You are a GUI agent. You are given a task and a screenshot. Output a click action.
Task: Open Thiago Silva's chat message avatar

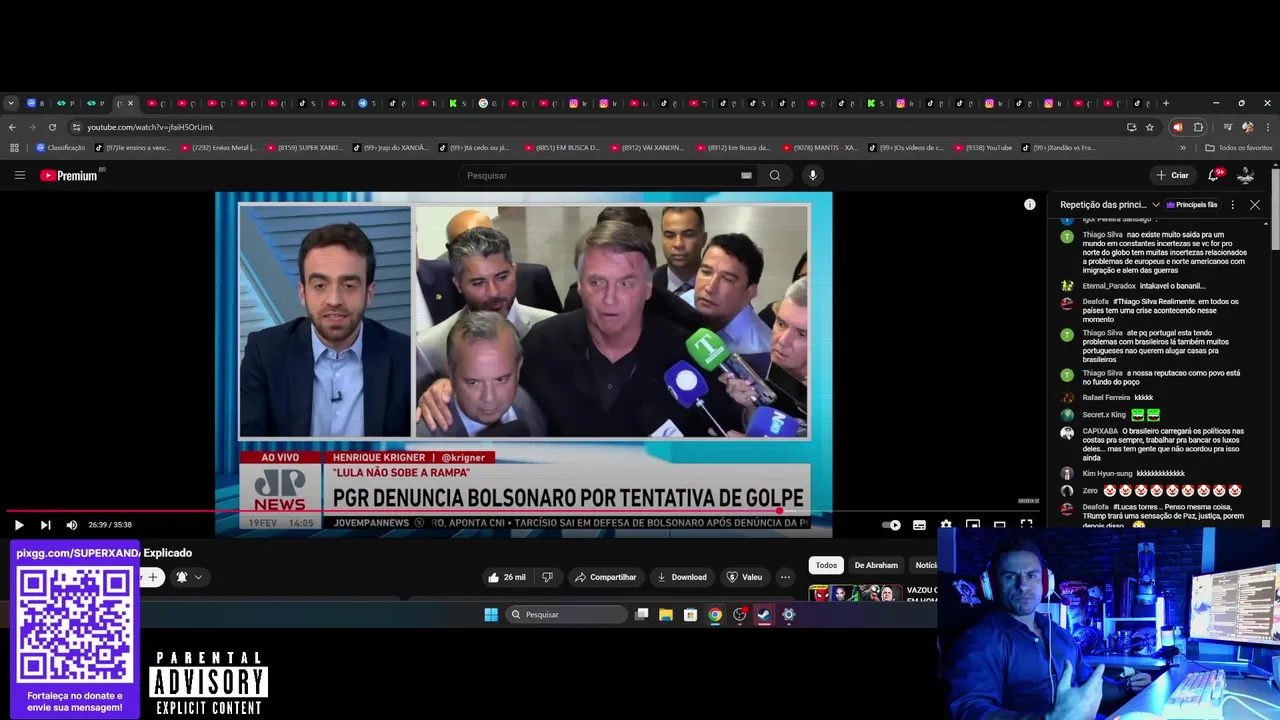click(x=1067, y=236)
